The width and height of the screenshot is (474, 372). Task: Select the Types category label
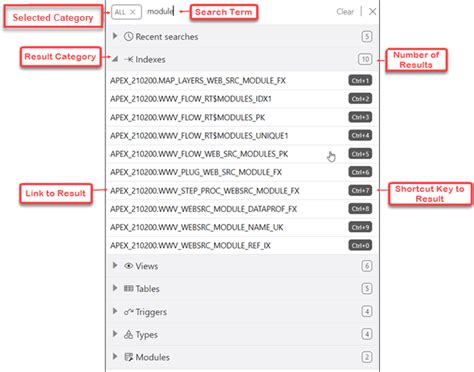[147, 335]
